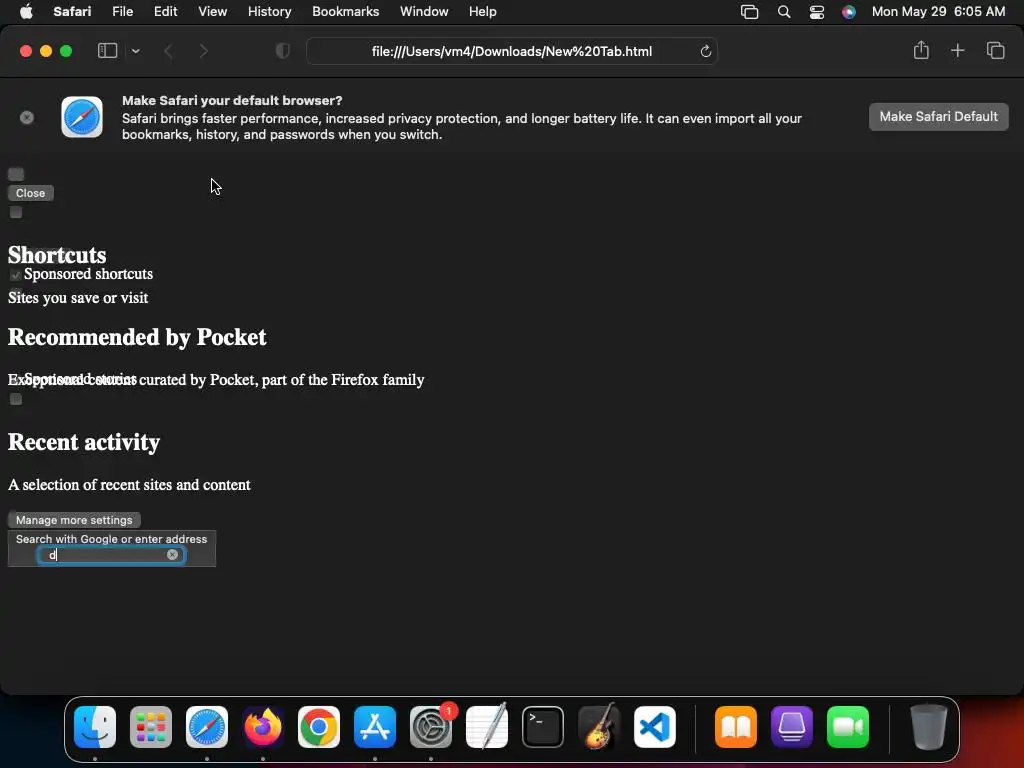
Task: Open the Bookmarks menu
Action: [x=345, y=12]
